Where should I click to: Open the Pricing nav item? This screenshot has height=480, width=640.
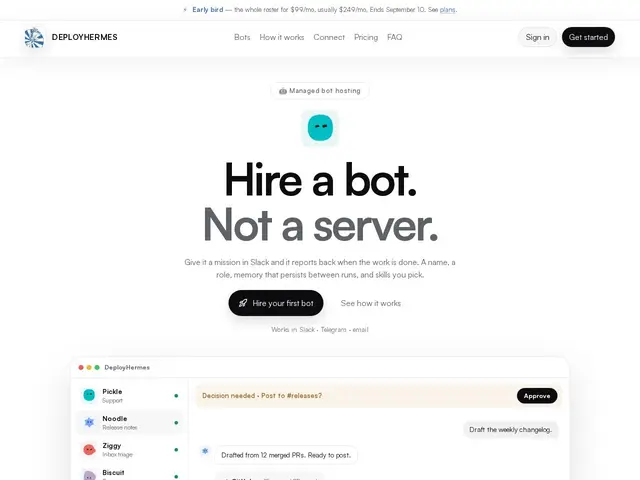(366, 37)
